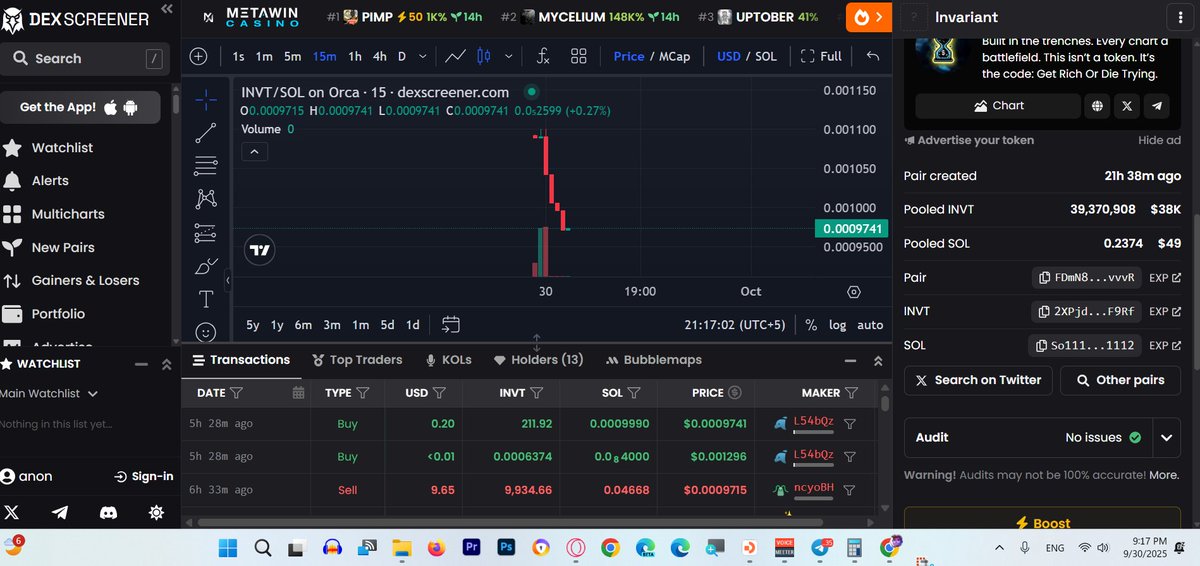Open DEX Screener Telegram from sidebar

[x=60, y=512]
